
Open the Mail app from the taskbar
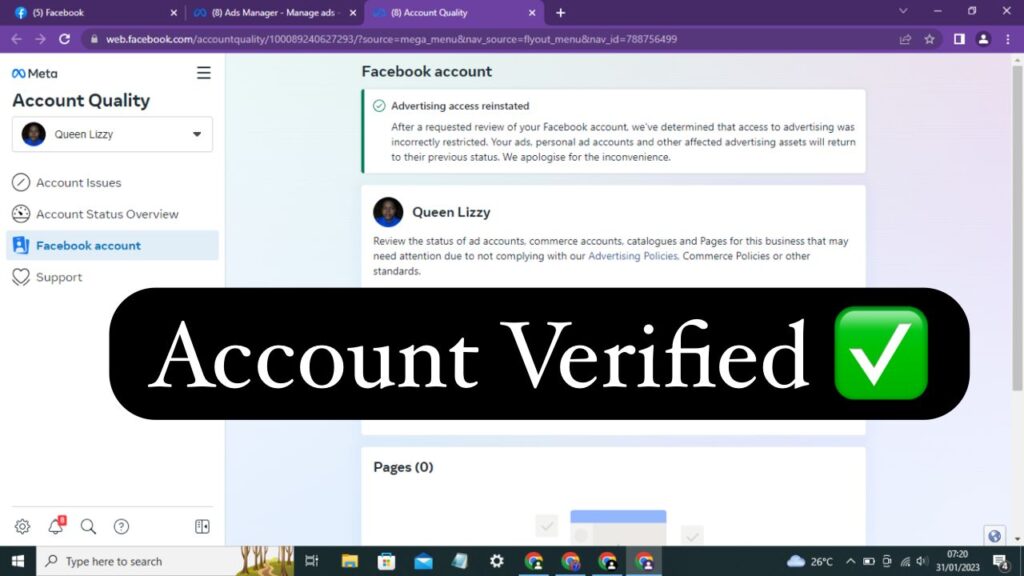(x=423, y=561)
